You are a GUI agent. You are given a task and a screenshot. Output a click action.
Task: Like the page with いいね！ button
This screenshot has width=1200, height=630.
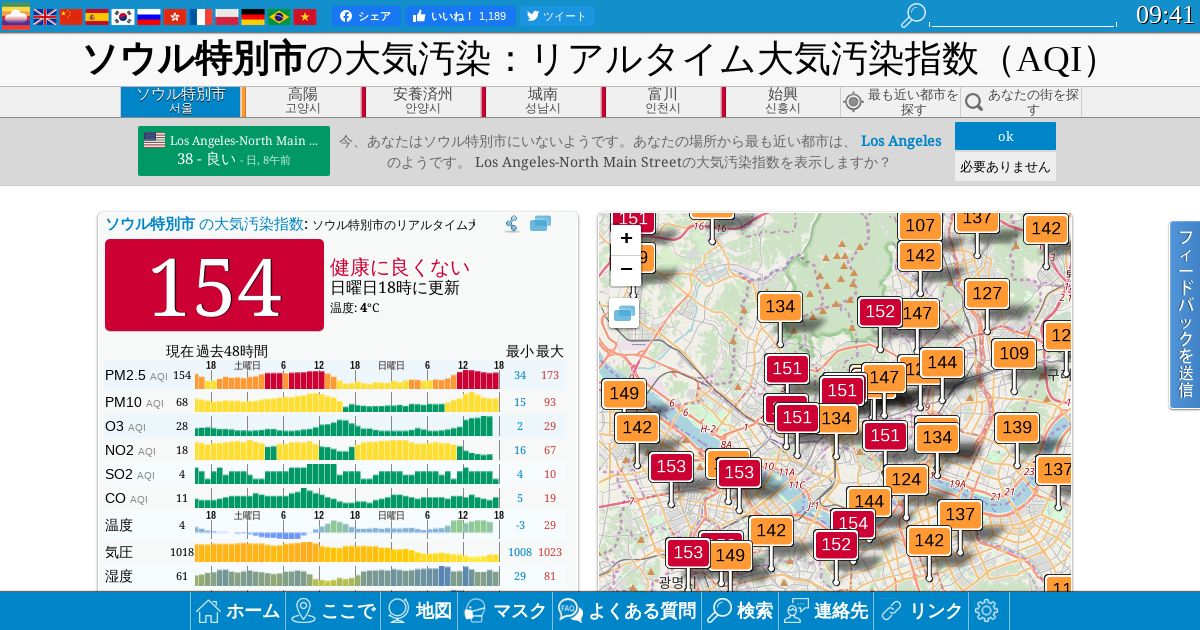(x=460, y=16)
